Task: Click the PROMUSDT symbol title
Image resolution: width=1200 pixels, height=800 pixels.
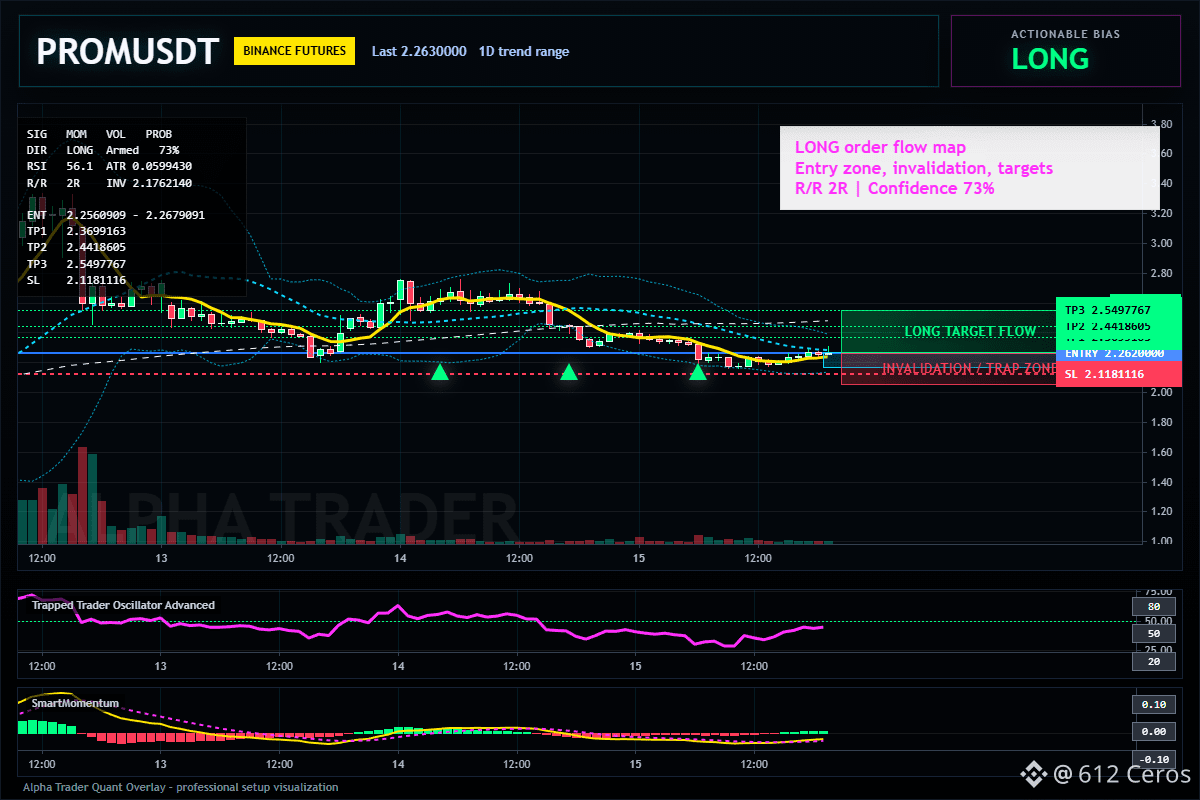Action: 127,52
